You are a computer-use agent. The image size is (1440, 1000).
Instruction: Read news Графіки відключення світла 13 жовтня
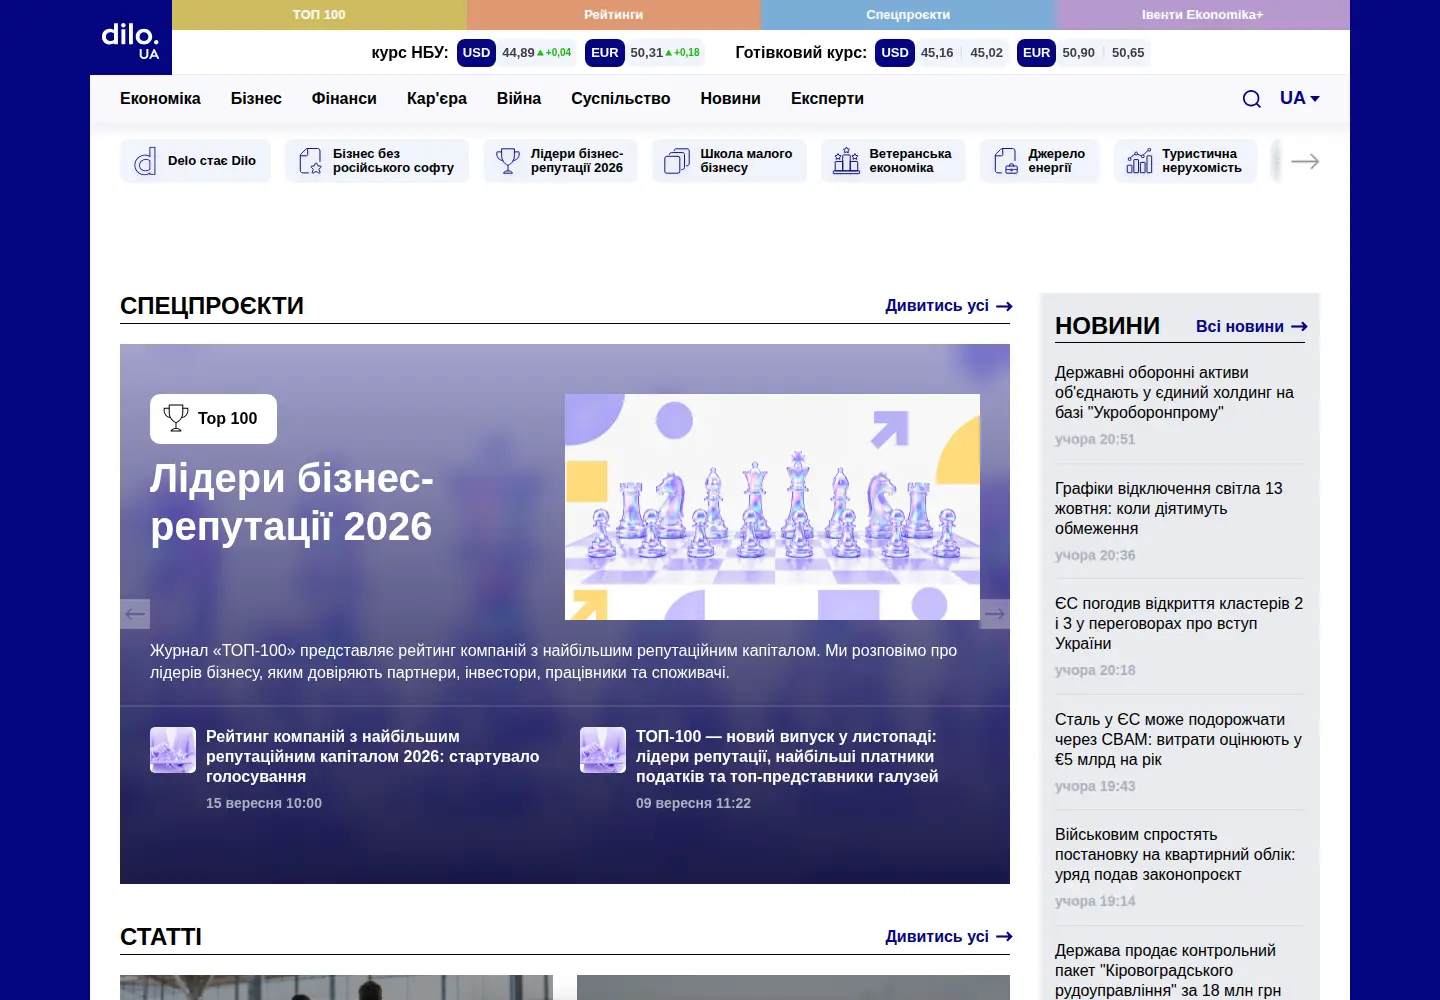(x=1168, y=509)
